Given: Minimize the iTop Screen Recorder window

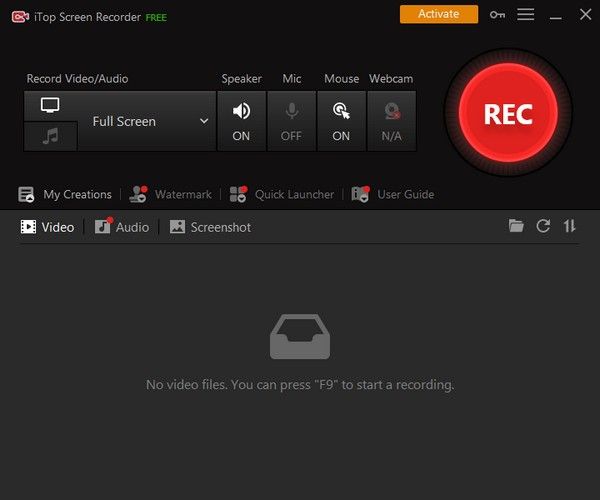Looking at the screenshot, I should [x=556, y=18].
